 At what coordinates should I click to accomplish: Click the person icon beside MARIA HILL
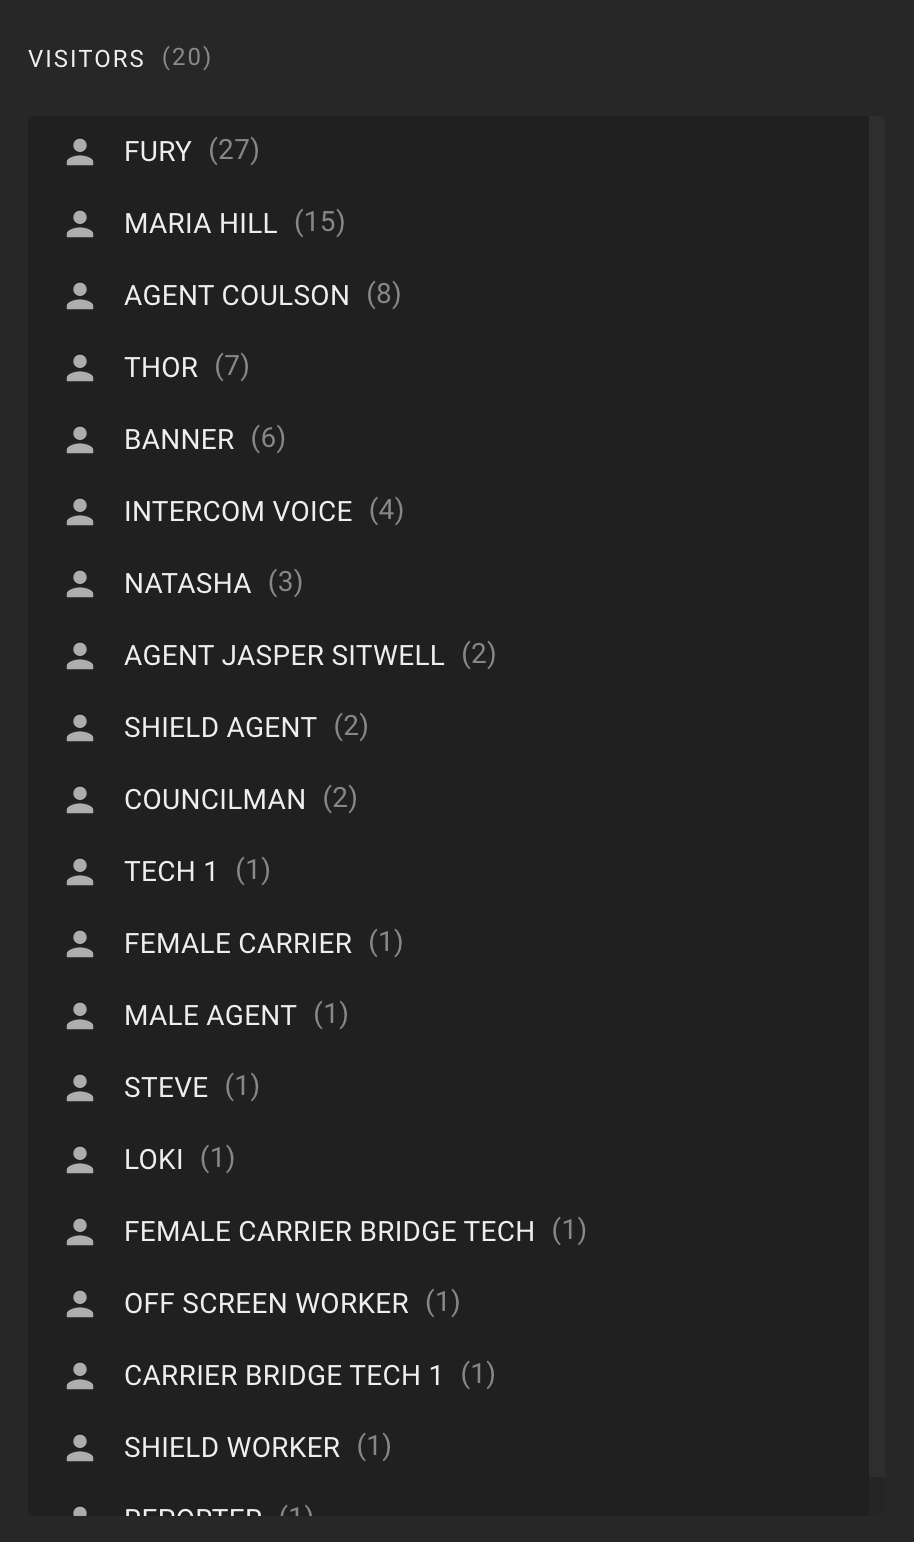pos(80,224)
